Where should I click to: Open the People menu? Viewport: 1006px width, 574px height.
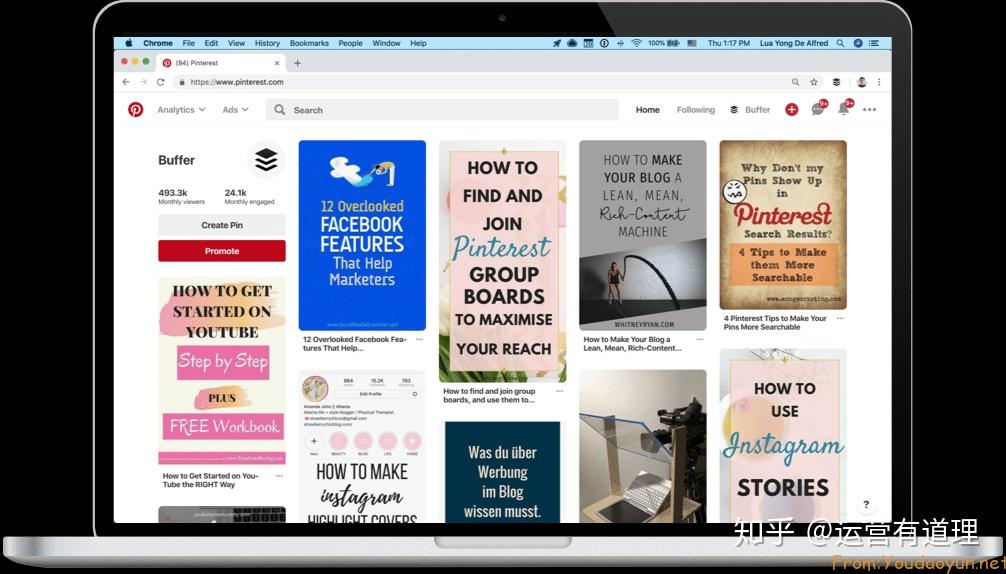(350, 43)
